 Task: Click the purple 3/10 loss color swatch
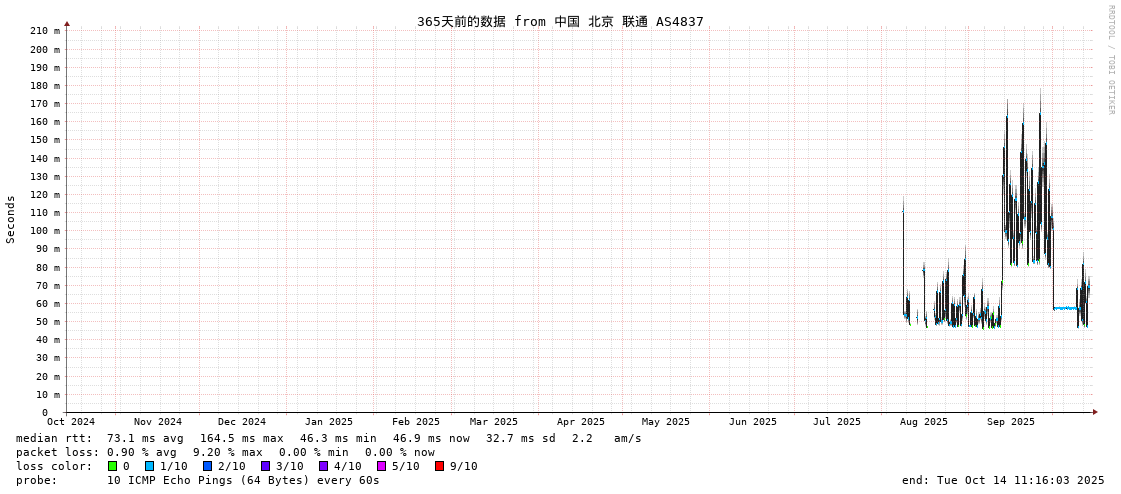point(265,466)
